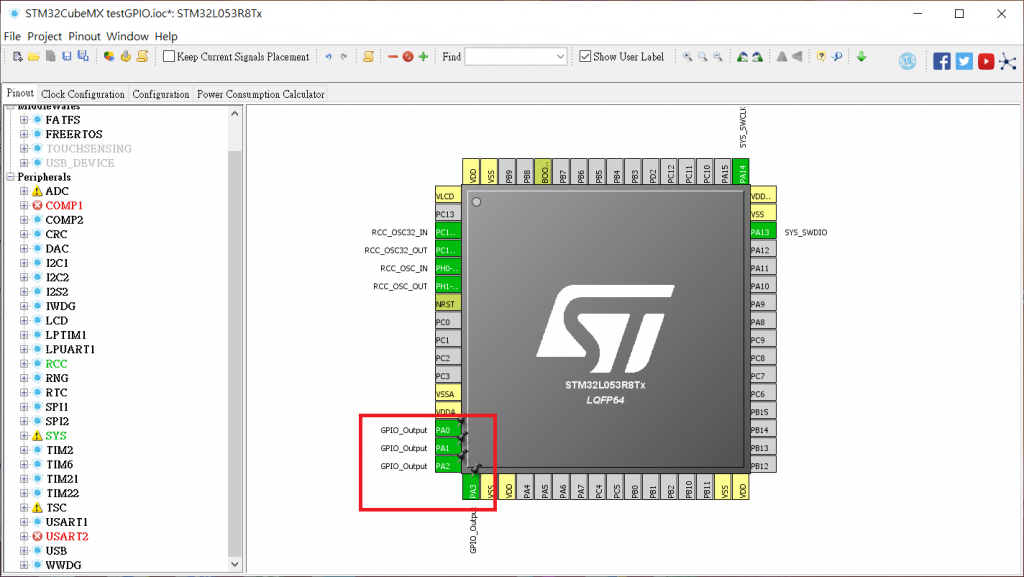The image size is (1024, 577).
Task: Collapse the Peripherals tree section
Action: tap(10, 177)
